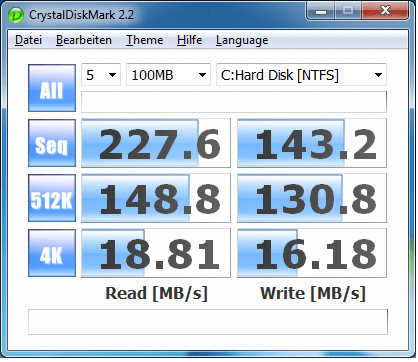This screenshot has height=362, width=418.
Task: Click the Read [MB/s] column label
Action: point(156,294)
